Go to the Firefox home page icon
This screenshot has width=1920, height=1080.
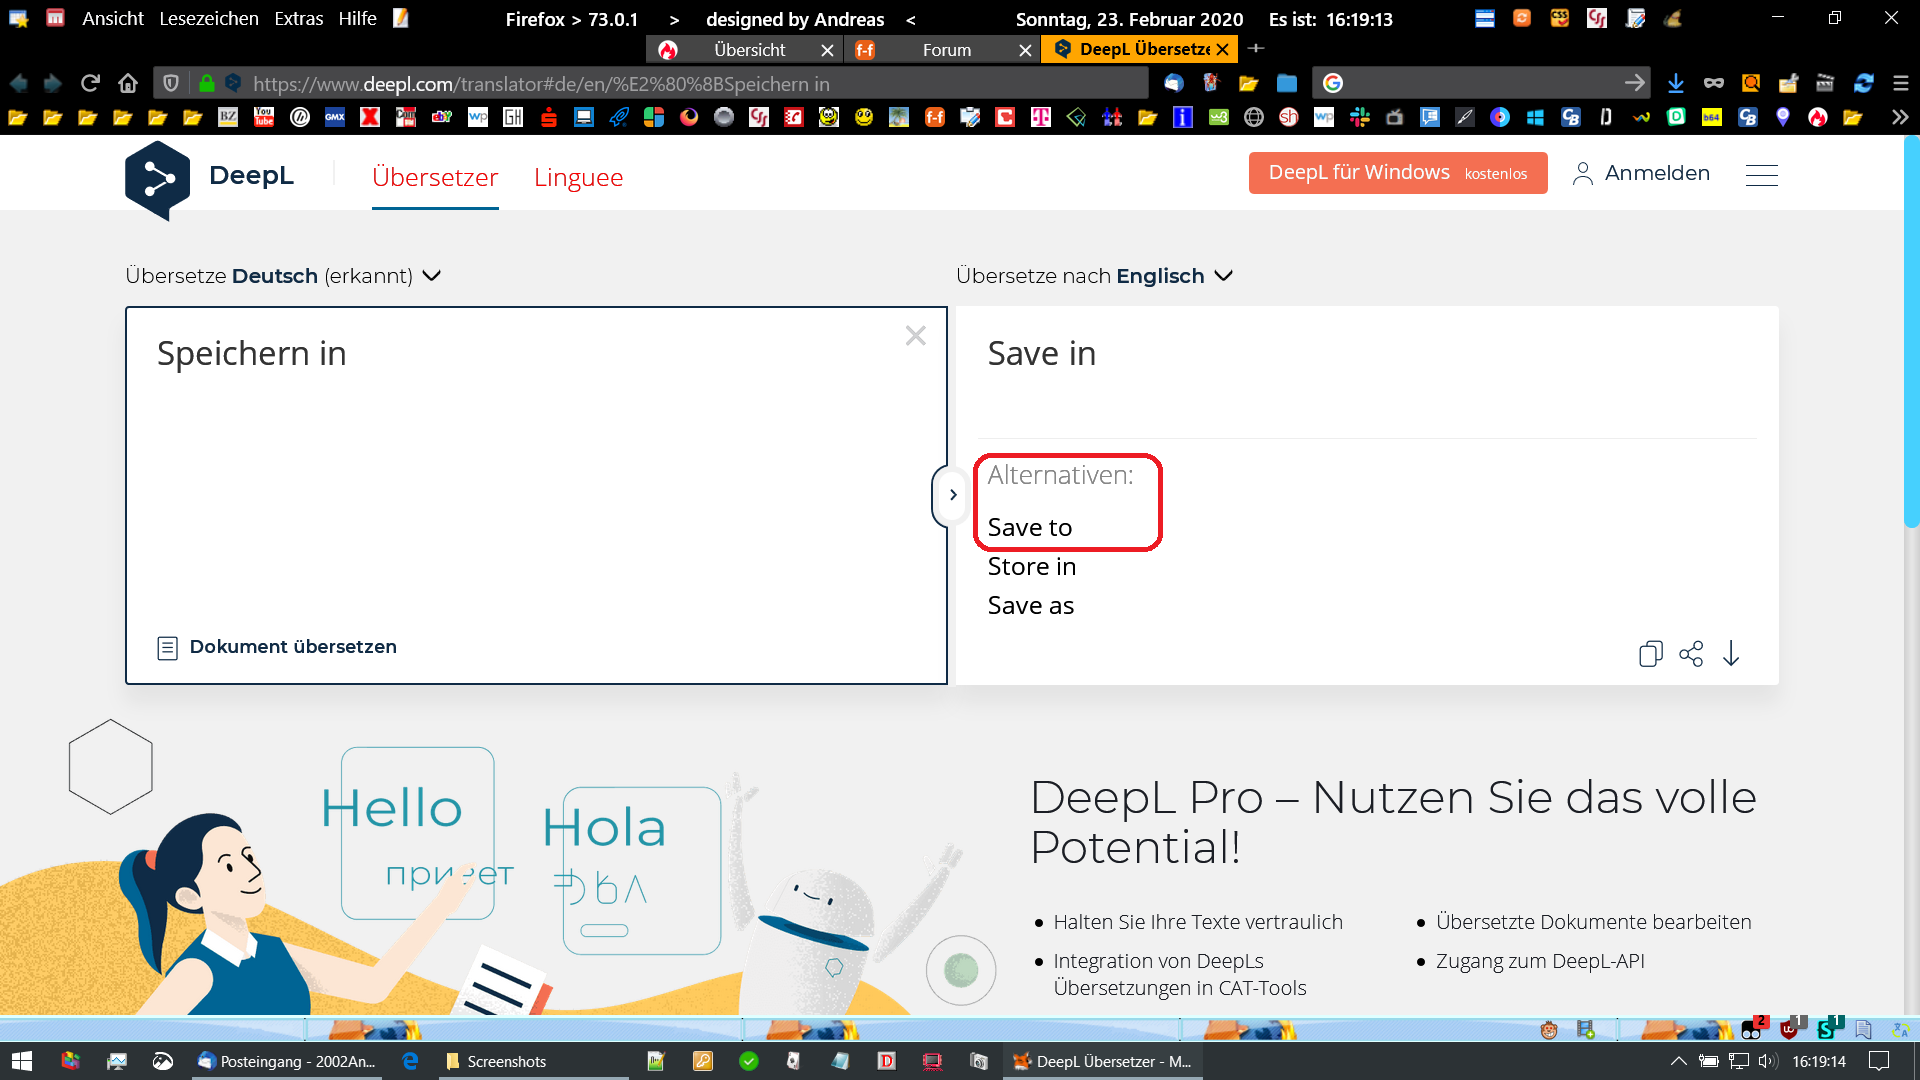(128, 83)
